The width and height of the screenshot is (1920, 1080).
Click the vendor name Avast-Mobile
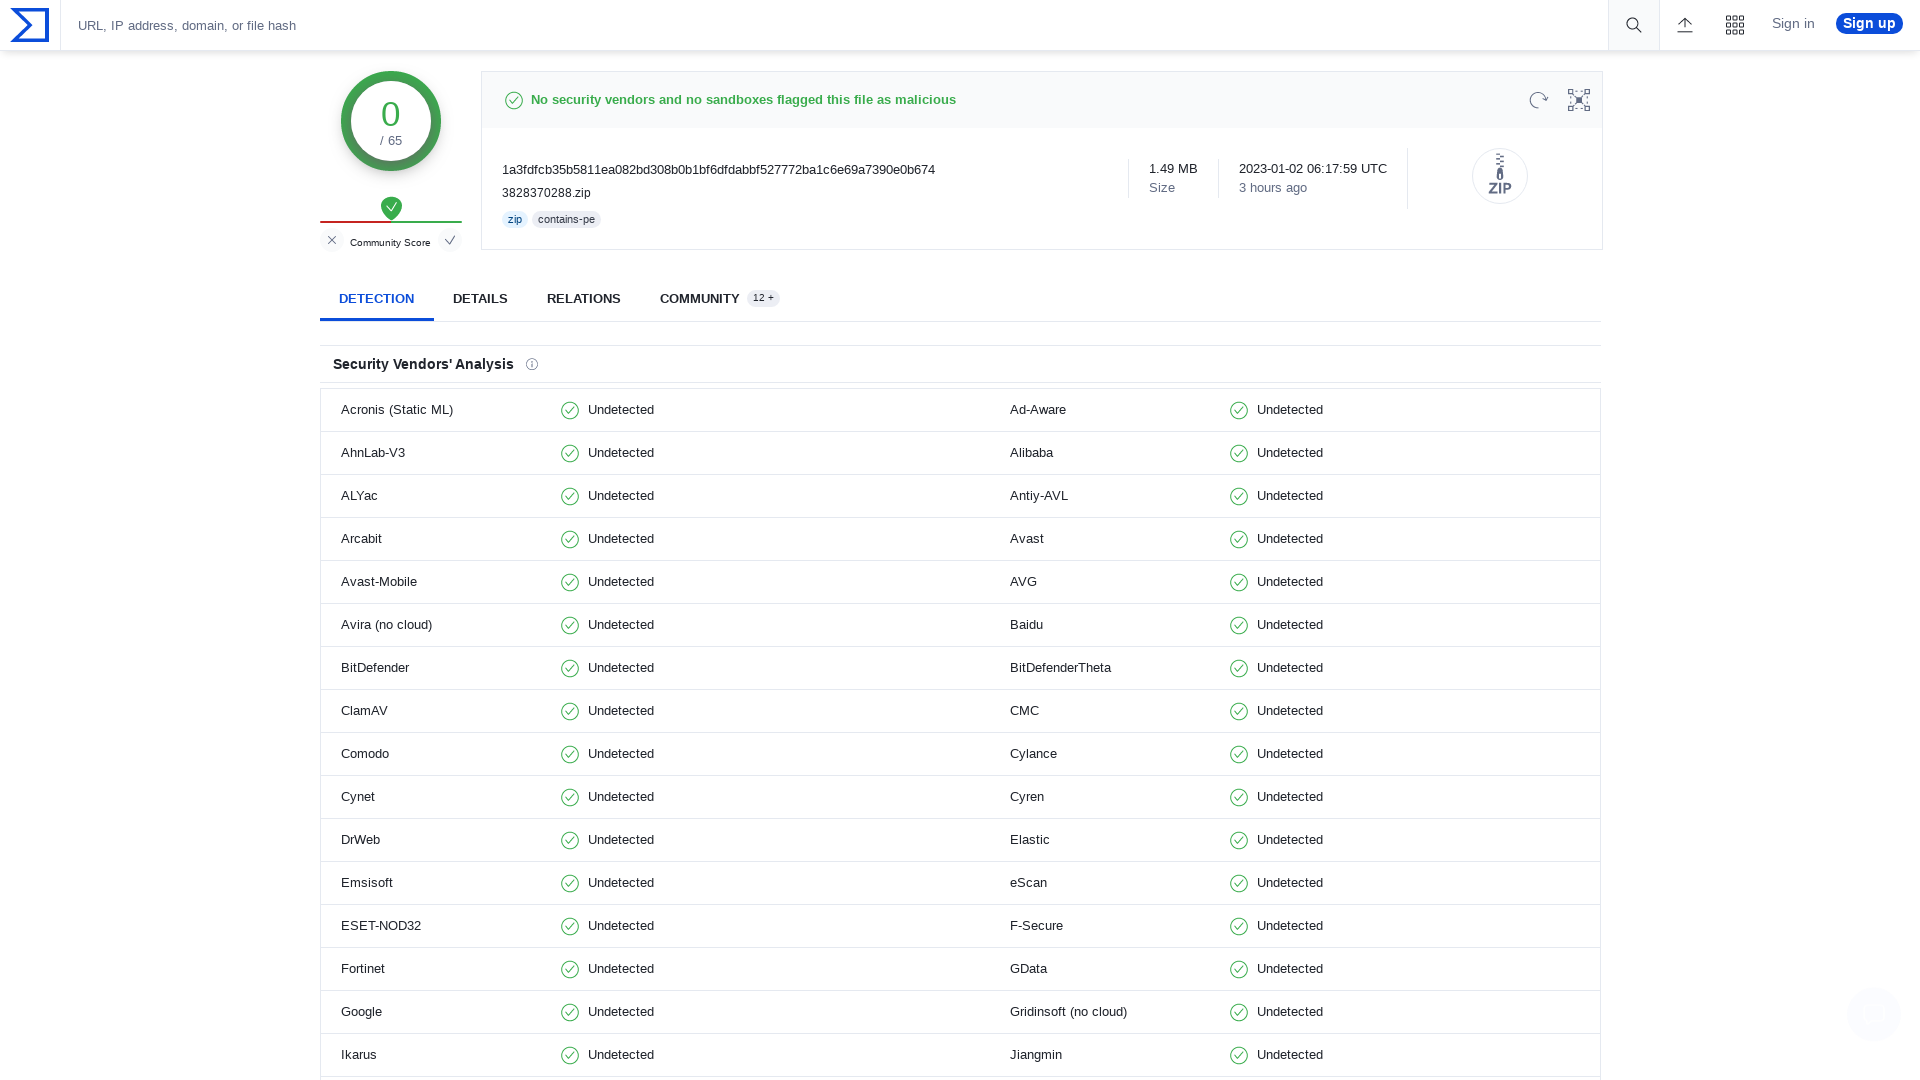379,582
